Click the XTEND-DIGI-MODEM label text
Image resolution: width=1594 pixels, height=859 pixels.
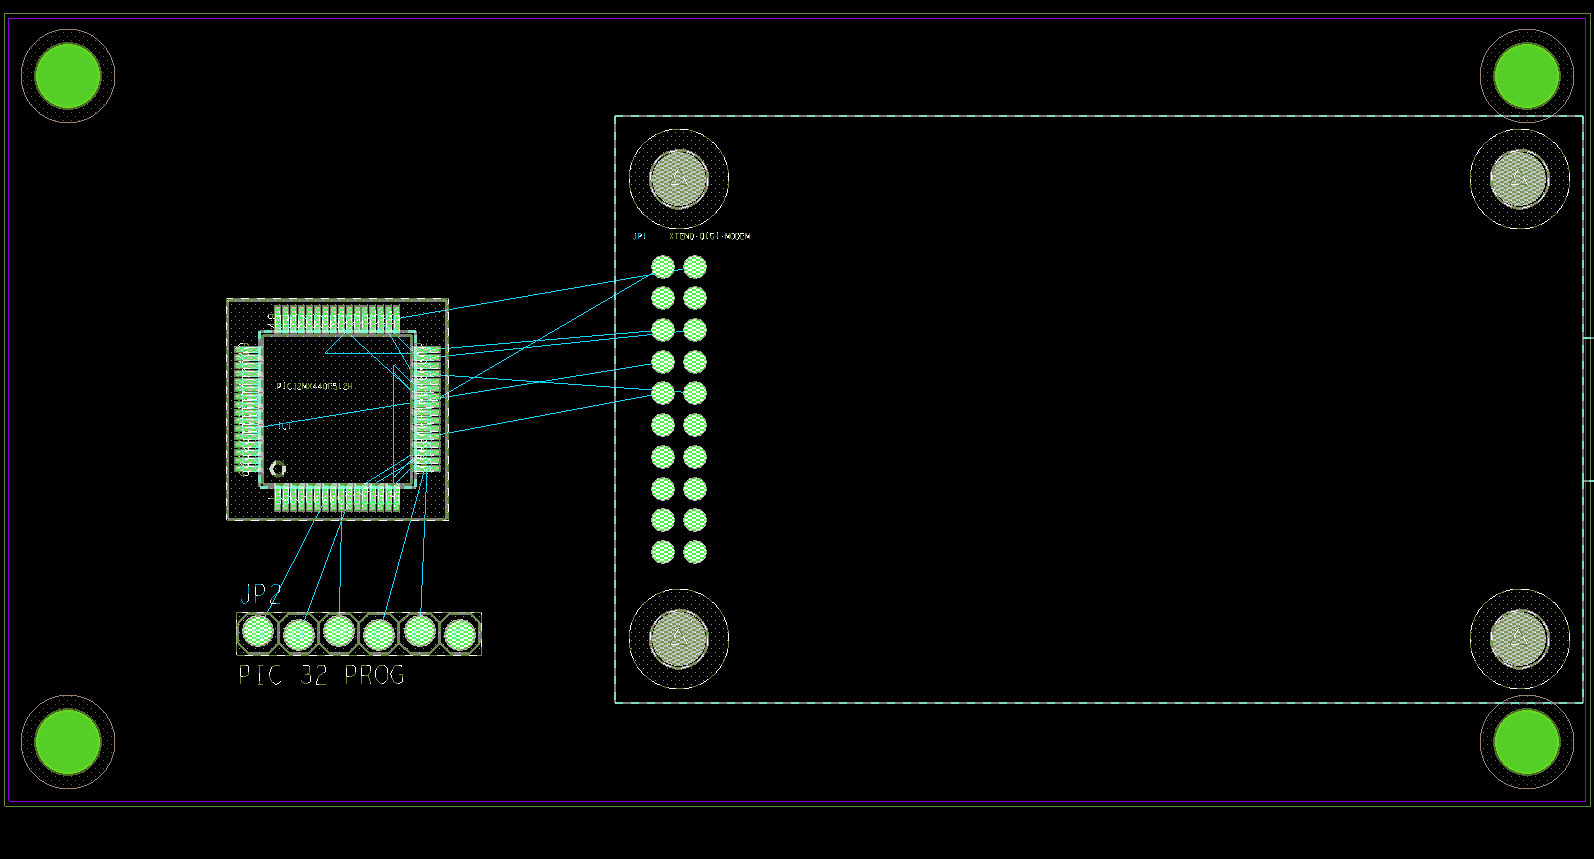tap(709, 237)
